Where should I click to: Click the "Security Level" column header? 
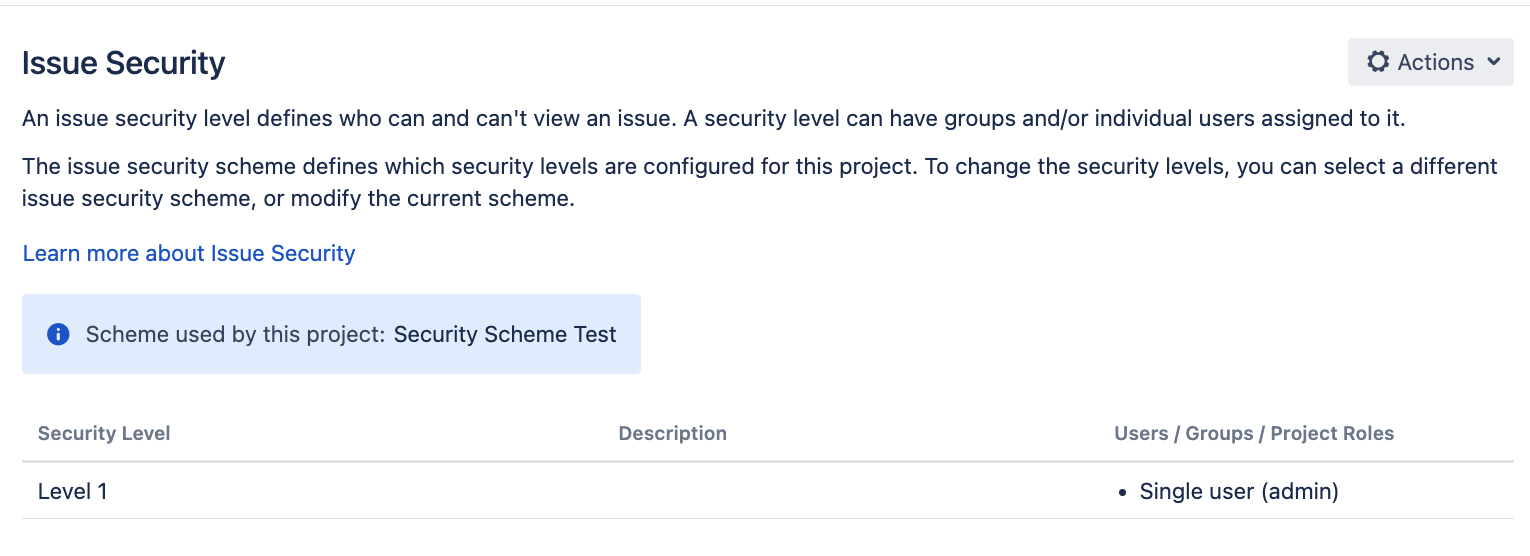pos(104,433)
